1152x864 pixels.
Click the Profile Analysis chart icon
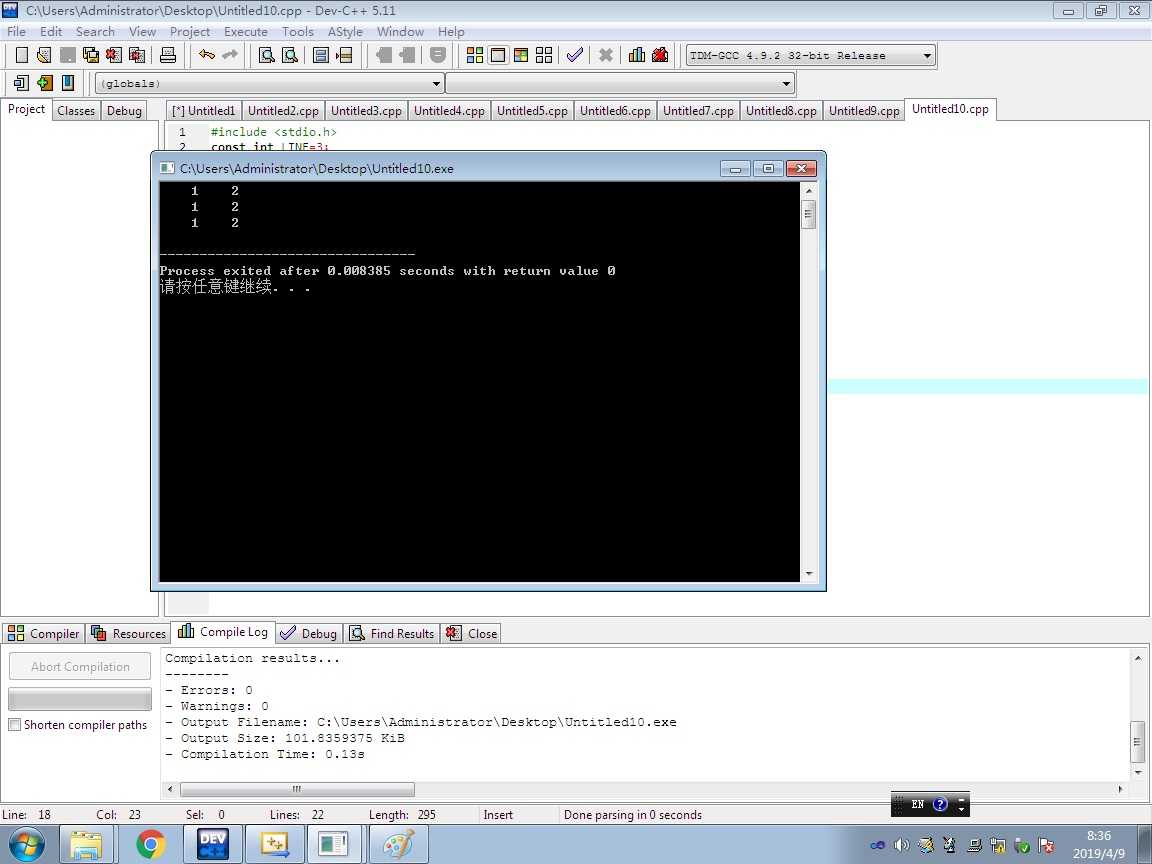tap(637, 55)
